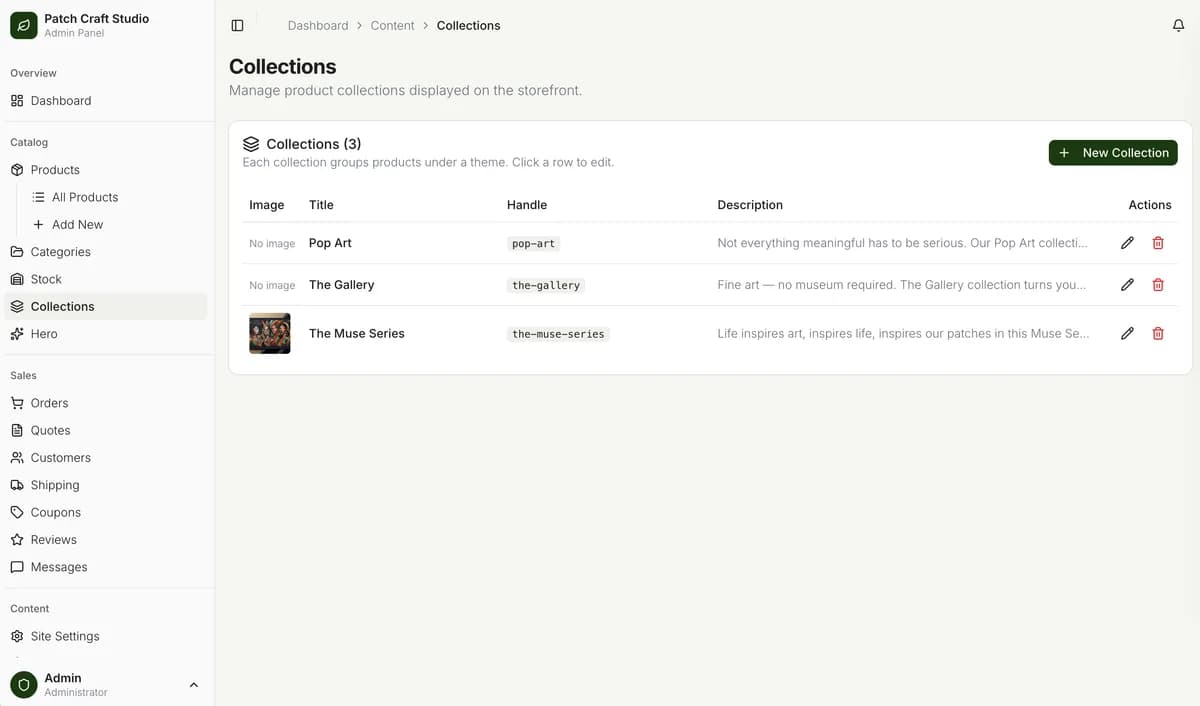The width and height of the screenshot is (1200, 706).
Task: Open the Hero sidebar item
Action: (44, 334)
